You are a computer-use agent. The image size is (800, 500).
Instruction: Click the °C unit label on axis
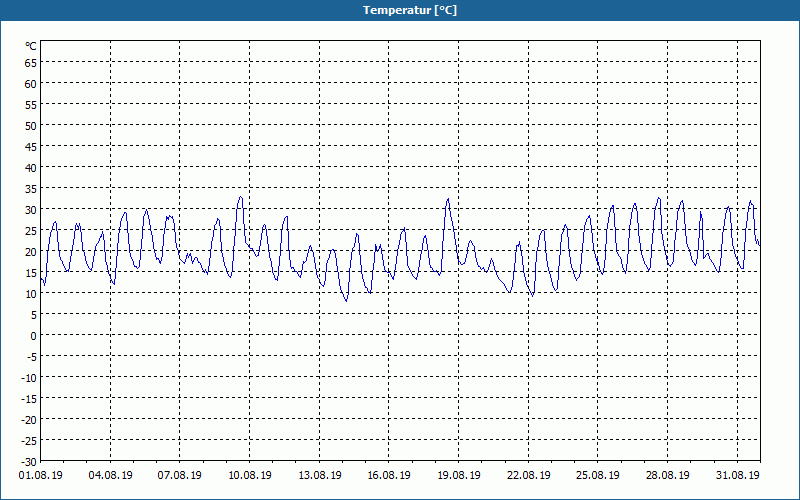click(x=31, y=46)
